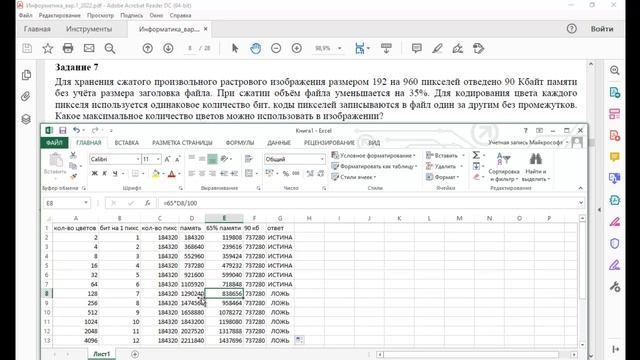Click the font color red A icon
Viewport: 640px width, 360px height.
172,174
